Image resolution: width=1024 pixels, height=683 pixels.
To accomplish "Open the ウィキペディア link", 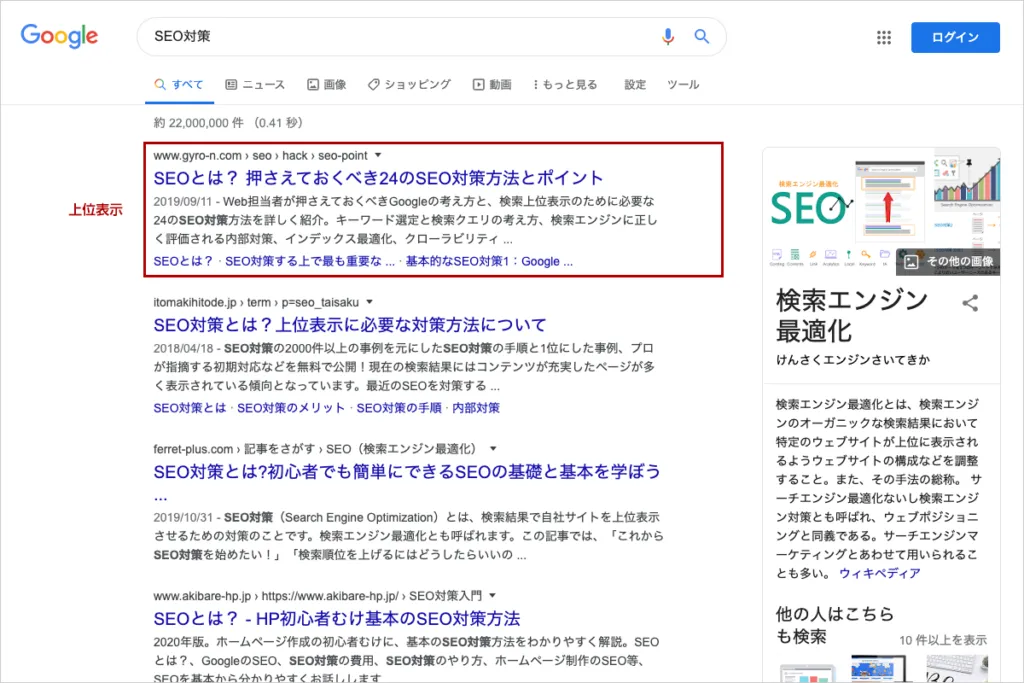I will click(880, 573).
